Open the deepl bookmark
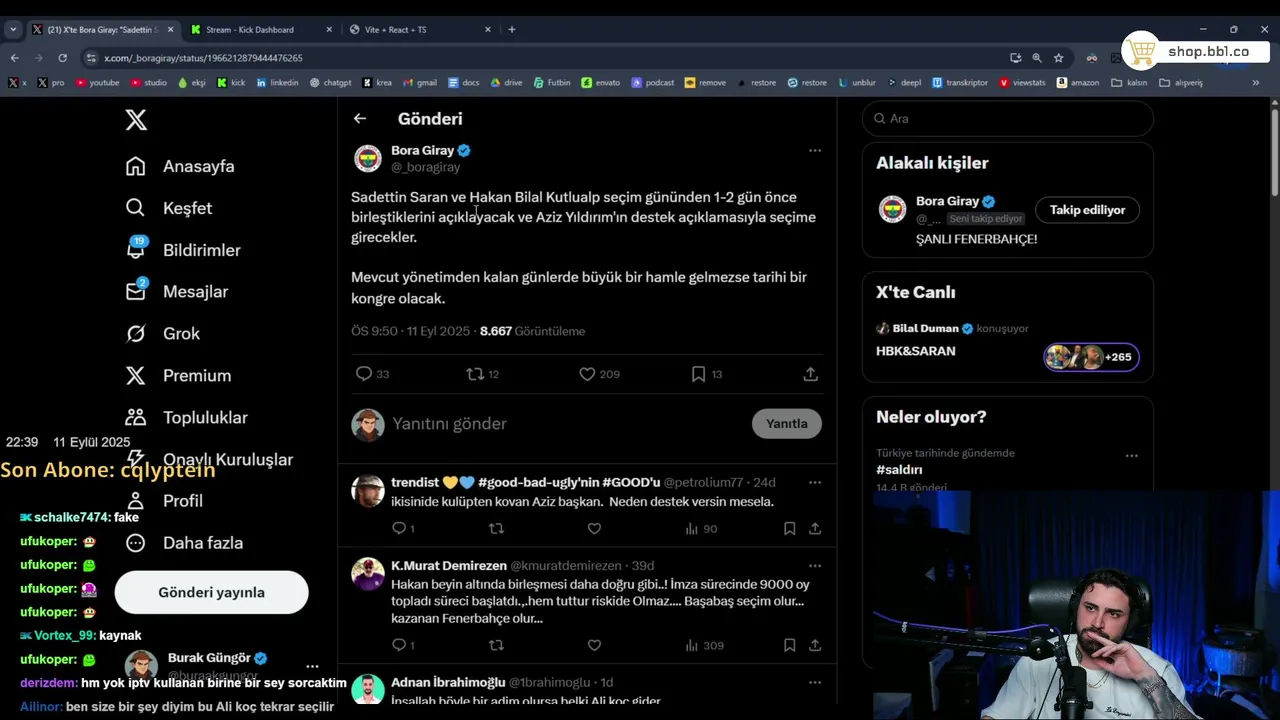 (904, 83)
